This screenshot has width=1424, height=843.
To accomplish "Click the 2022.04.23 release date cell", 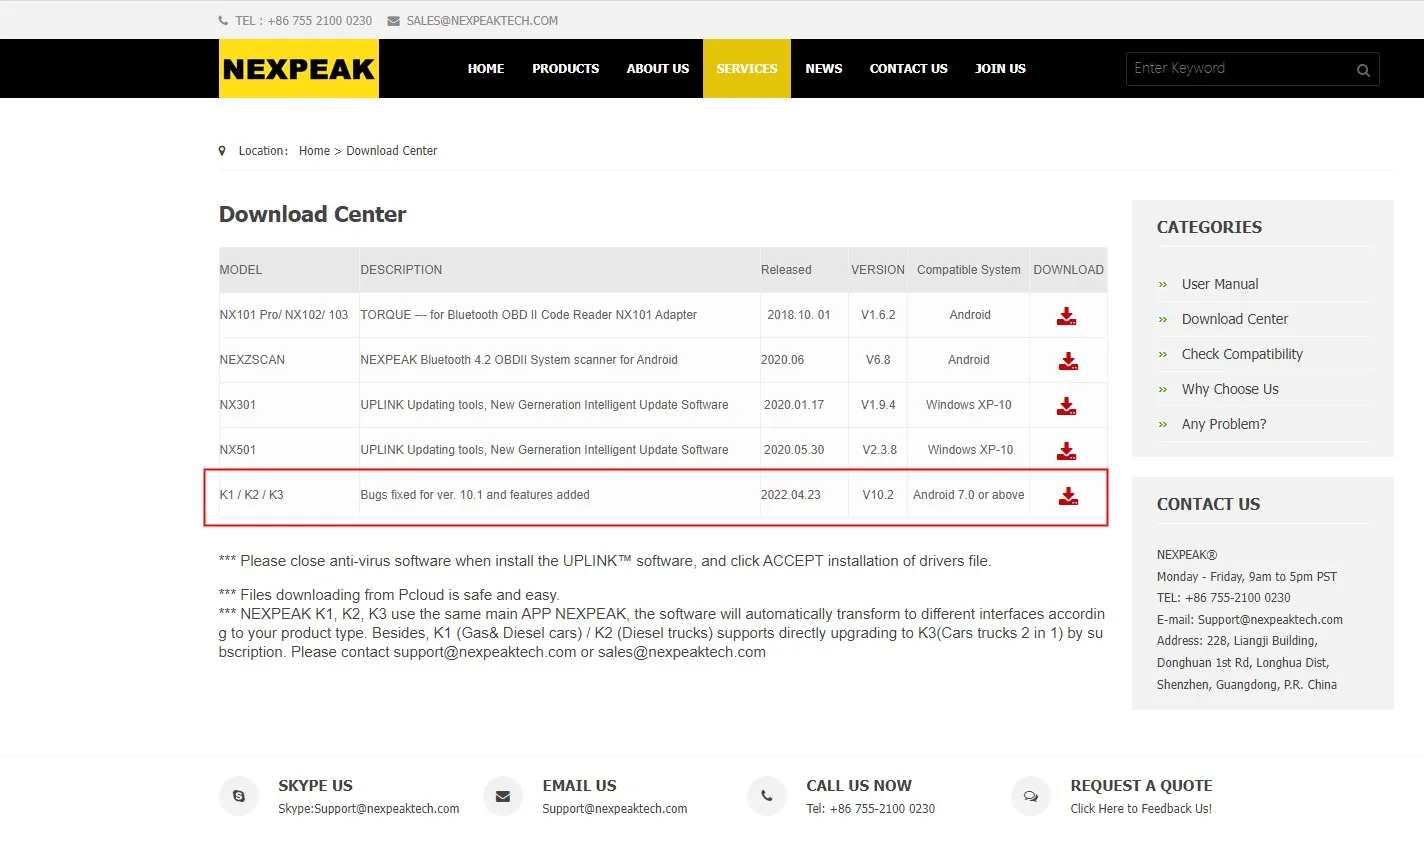I will pyautogui.click(x=791, y=495).
